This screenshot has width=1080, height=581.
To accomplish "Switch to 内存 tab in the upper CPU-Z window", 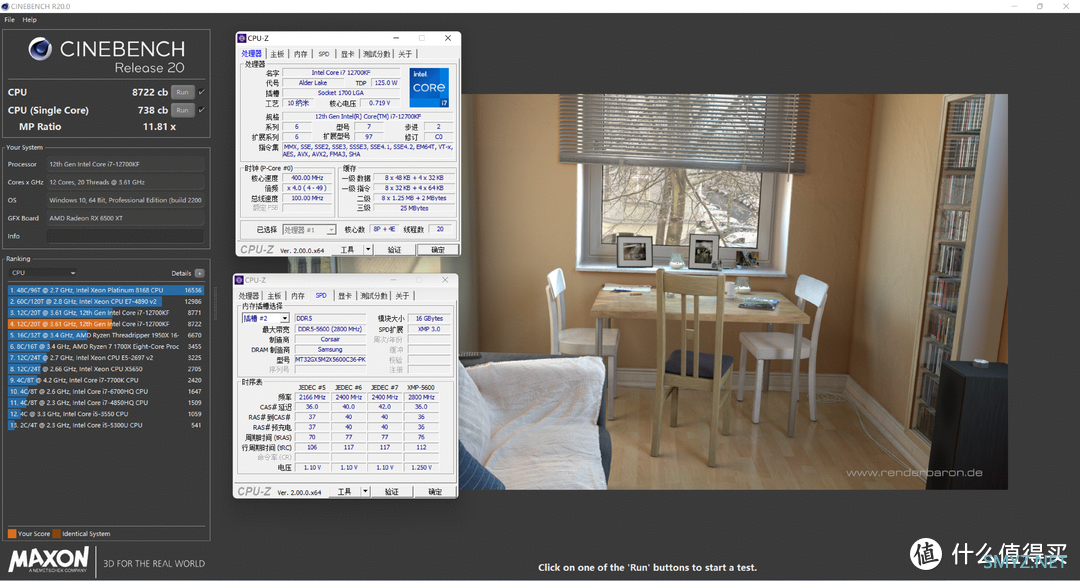I will [301, 54].
